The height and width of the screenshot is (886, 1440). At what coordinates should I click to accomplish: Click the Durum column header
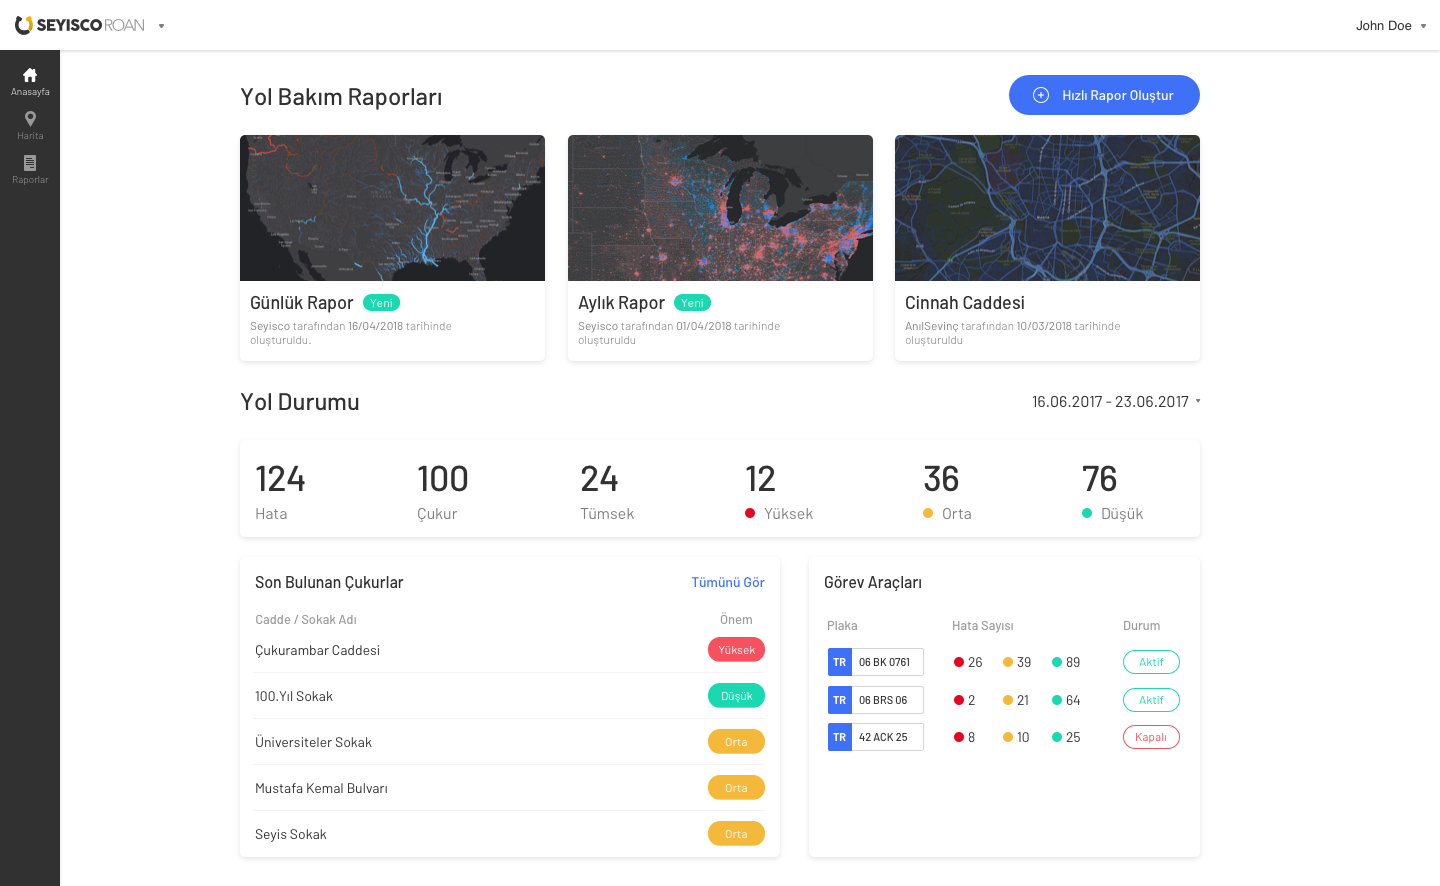point(1141,626)
